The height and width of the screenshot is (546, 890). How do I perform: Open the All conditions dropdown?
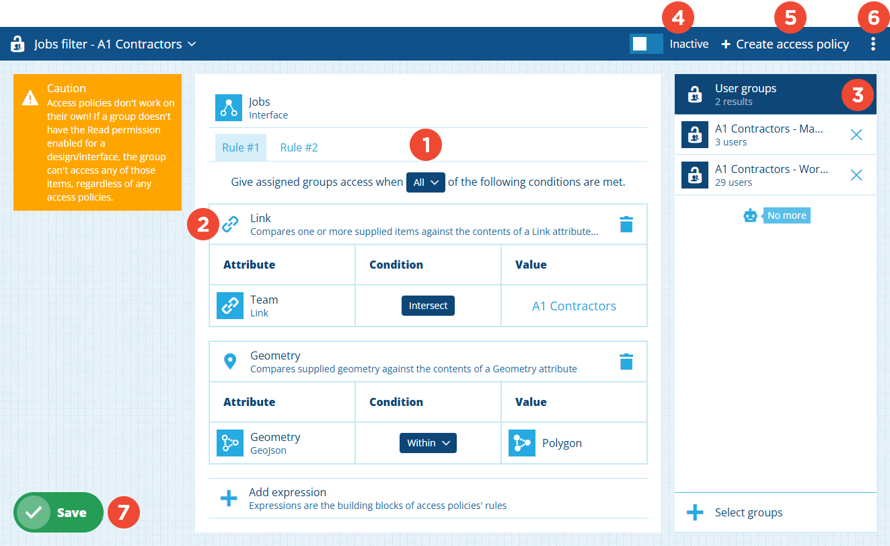coord(426,182)
